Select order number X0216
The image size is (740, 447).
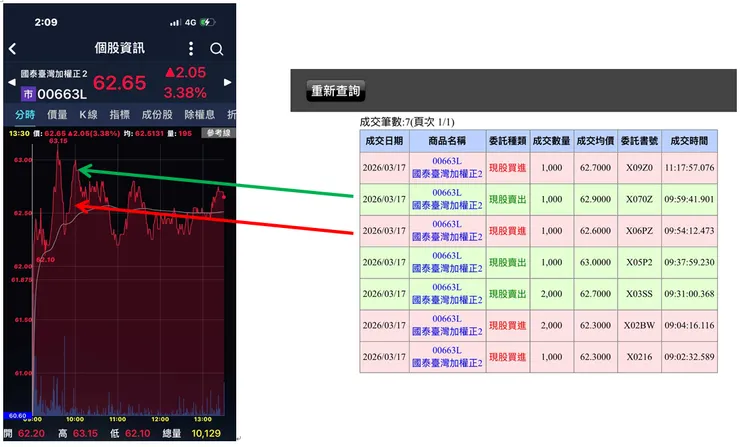tap(639, 357)
